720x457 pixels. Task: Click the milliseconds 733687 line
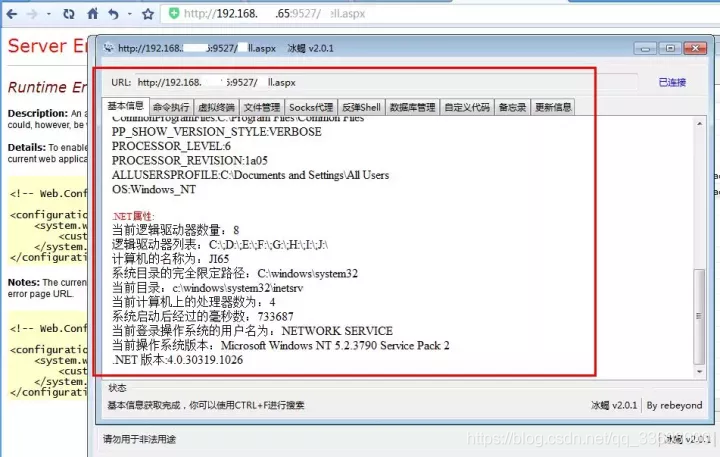point(202,317)
